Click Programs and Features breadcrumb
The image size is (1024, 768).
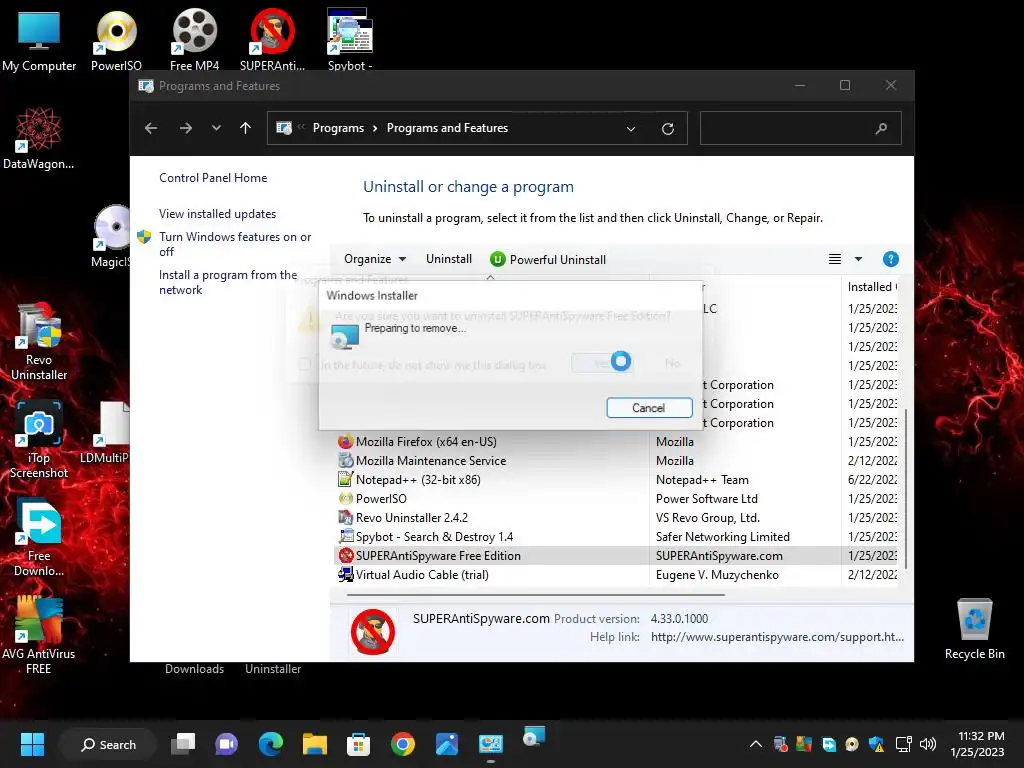447,128
